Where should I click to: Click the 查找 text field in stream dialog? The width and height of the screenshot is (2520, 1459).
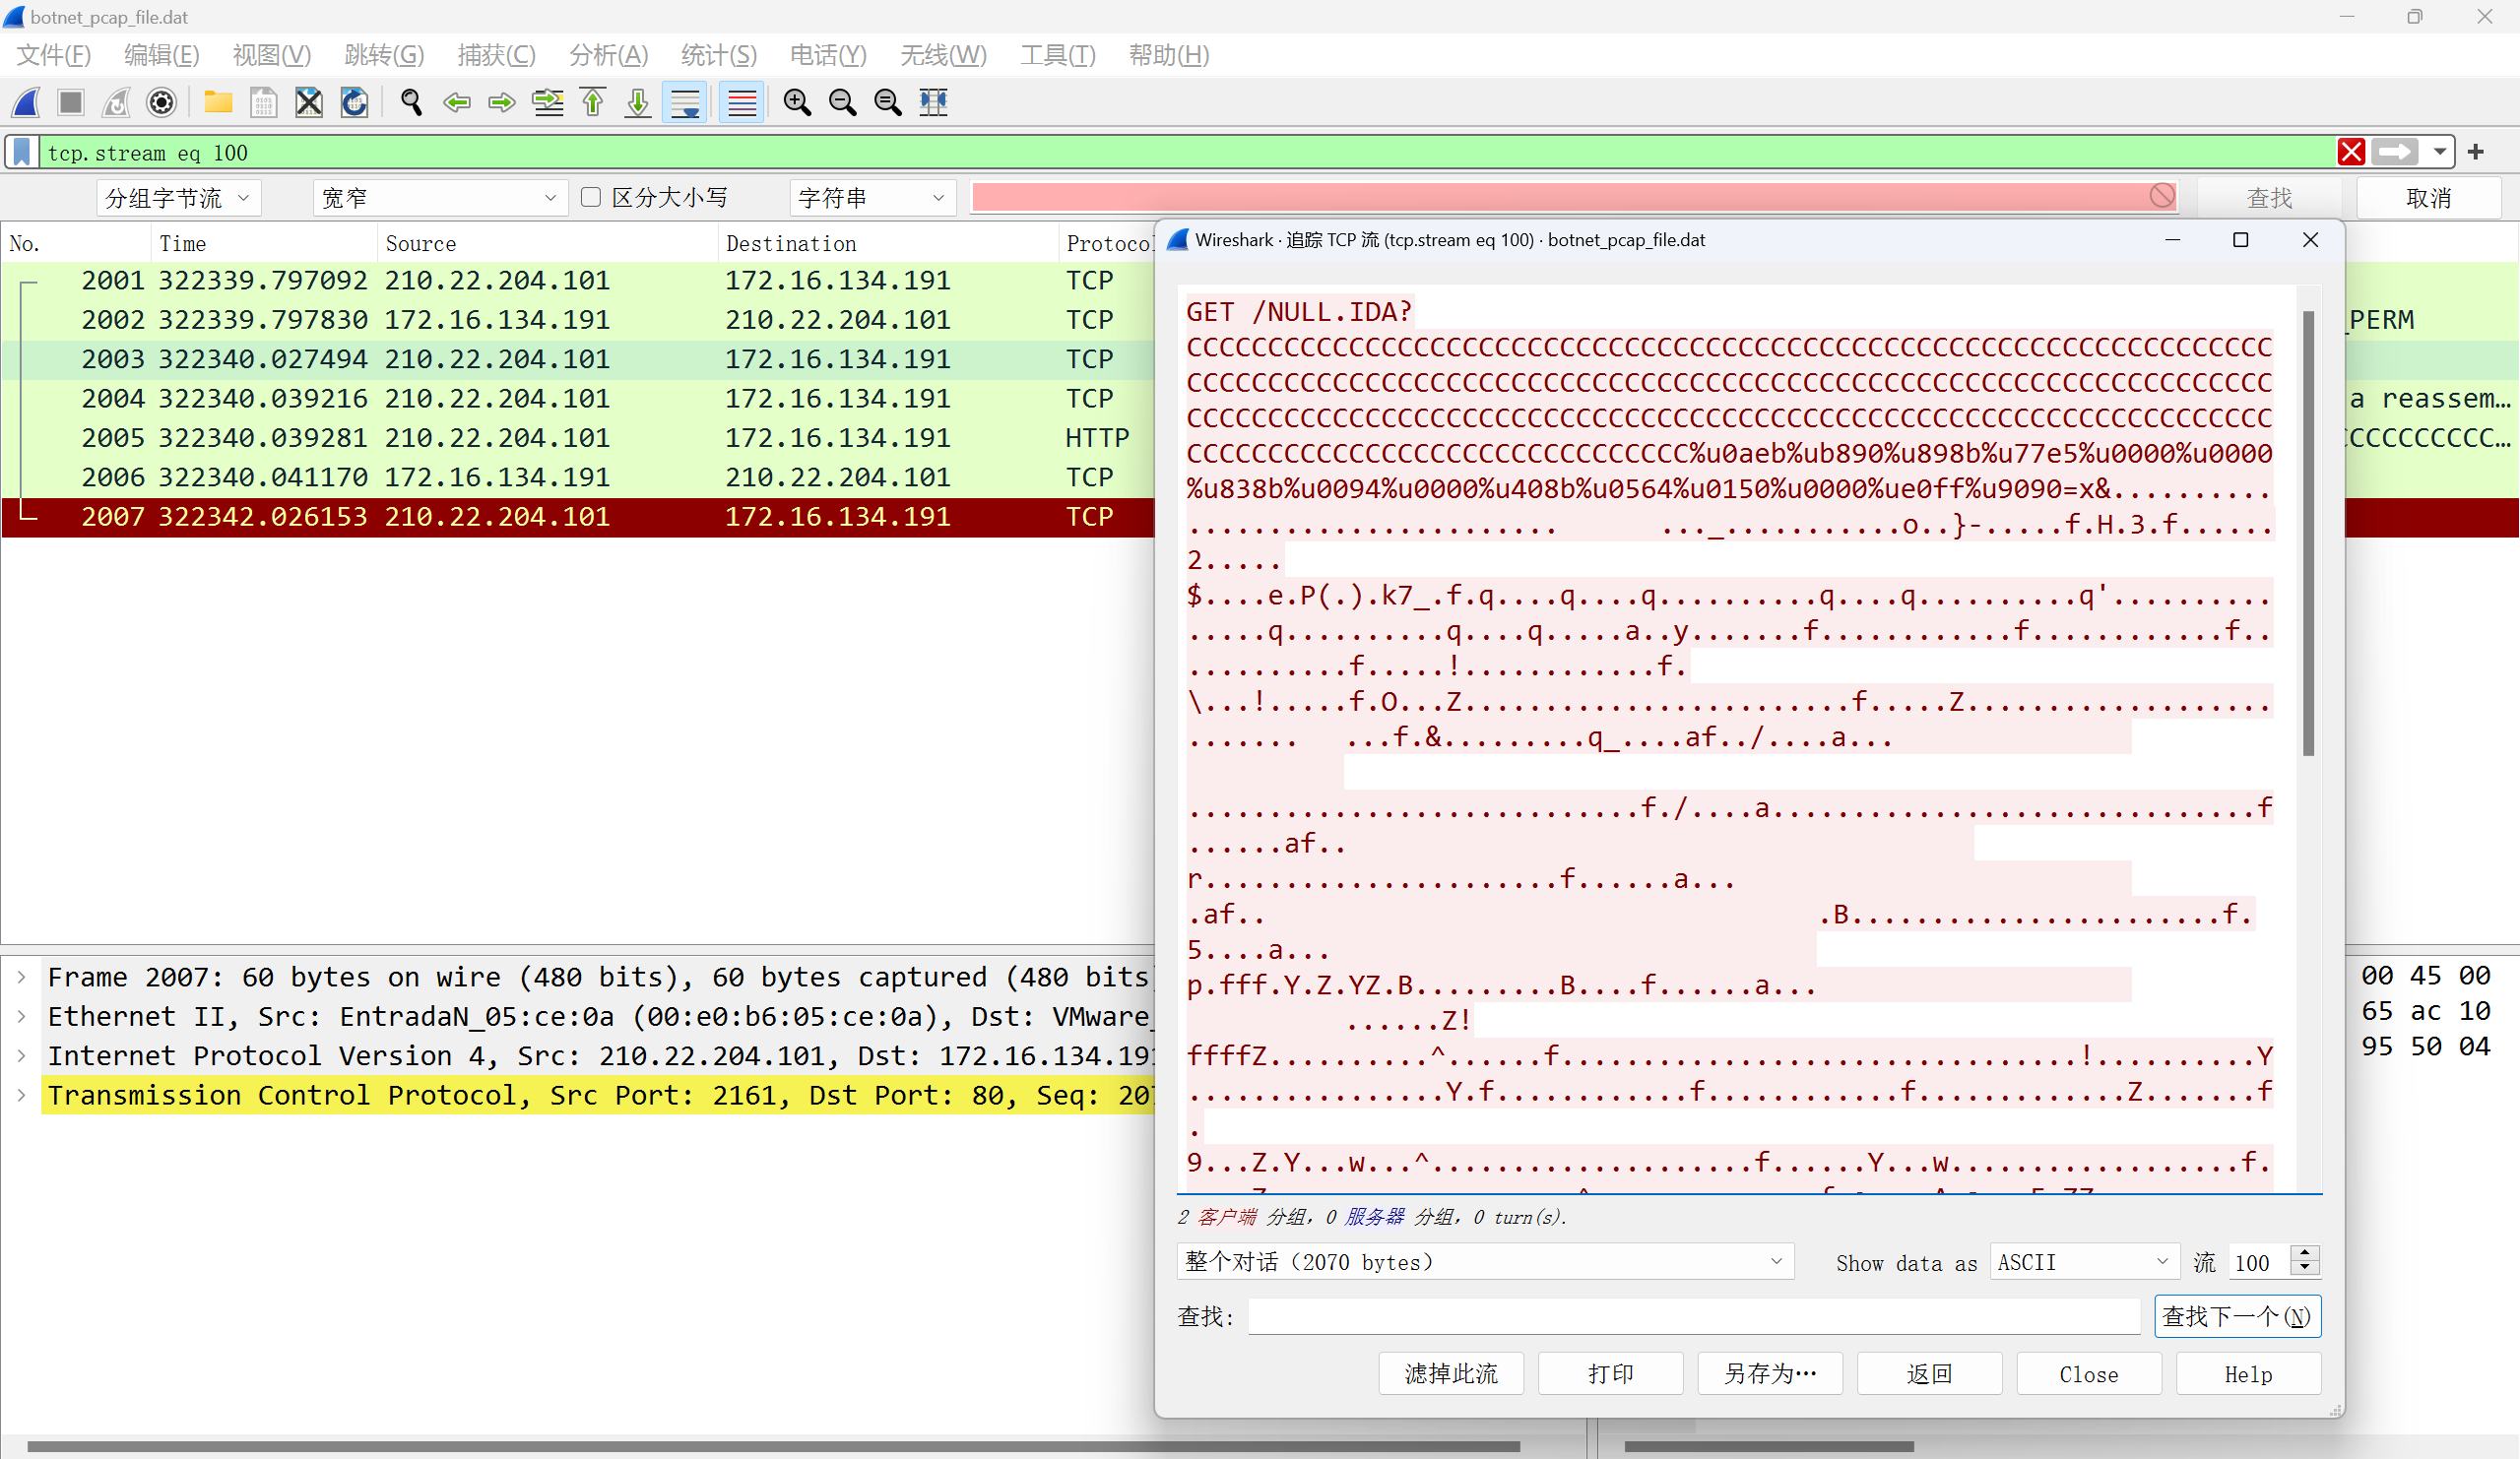tap(1693, 1316)
